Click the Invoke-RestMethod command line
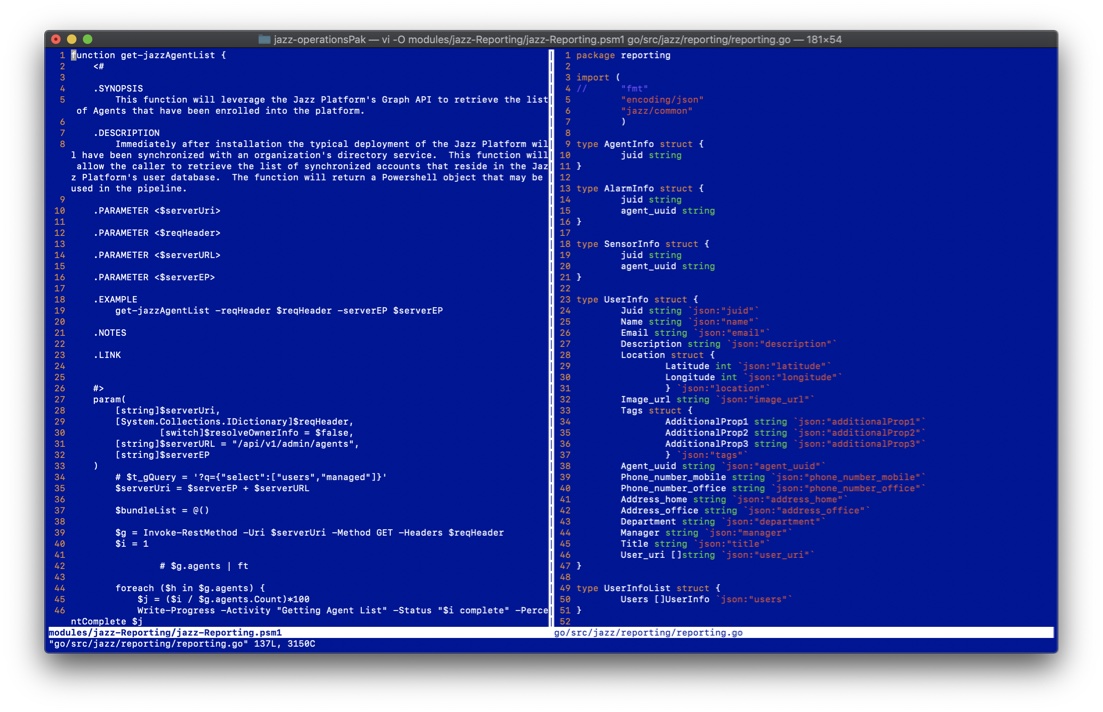 (309, 533)
